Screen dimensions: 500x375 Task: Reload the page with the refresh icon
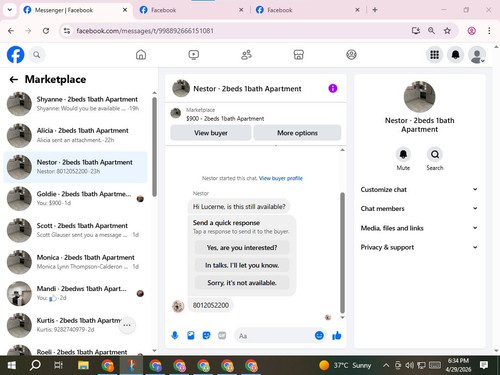(x=46, y=31)
